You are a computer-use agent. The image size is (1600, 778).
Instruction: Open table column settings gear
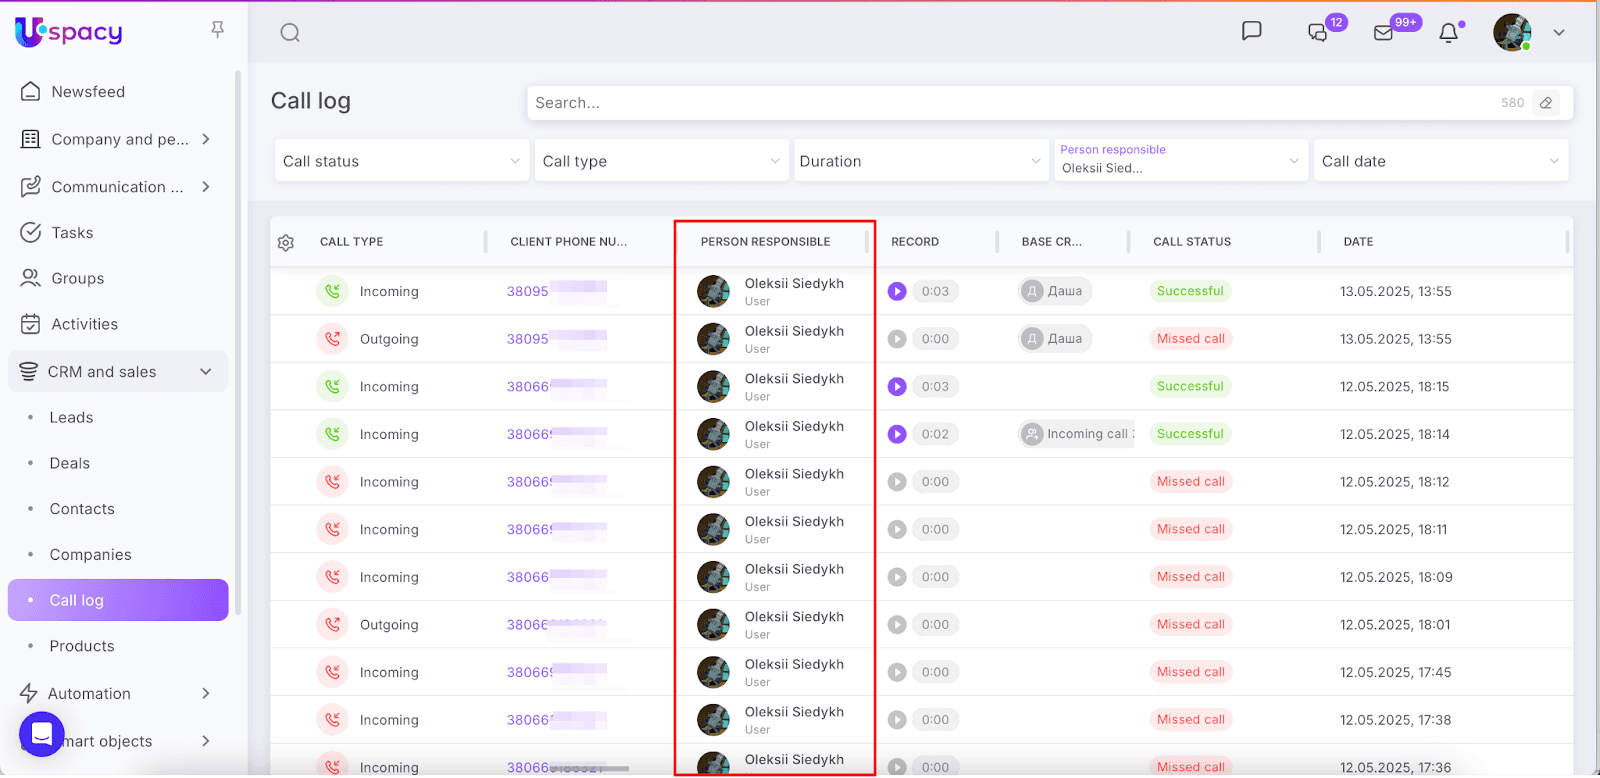[x=286, y=242]
